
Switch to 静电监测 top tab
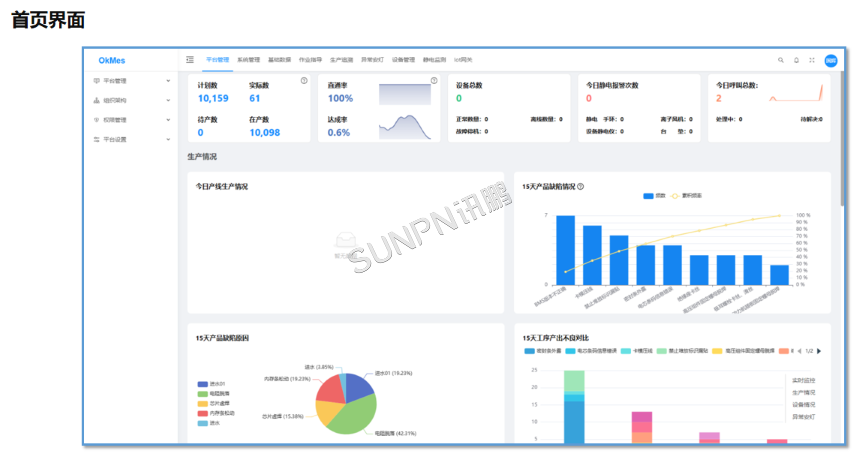(x=434, y=60)
